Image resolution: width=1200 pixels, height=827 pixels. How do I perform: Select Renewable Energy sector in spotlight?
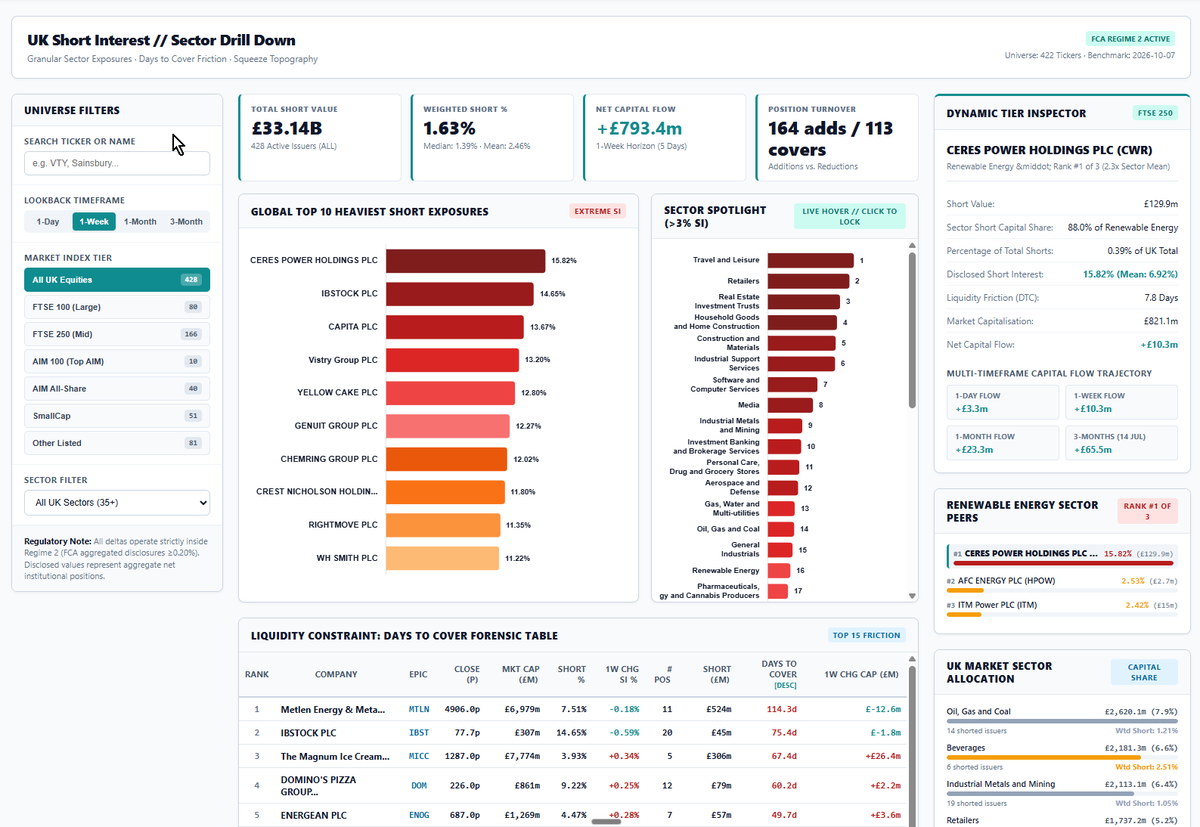point(778,570)
